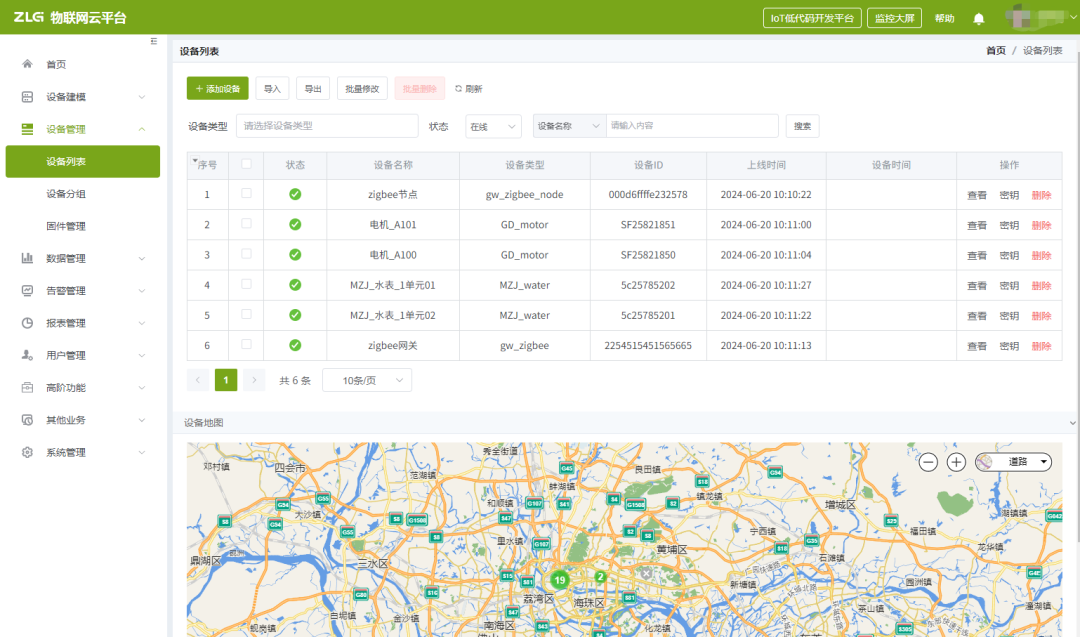1080x637 pixels.
Task: Check the box for zigbee节点 row
Action: point(246,194)
